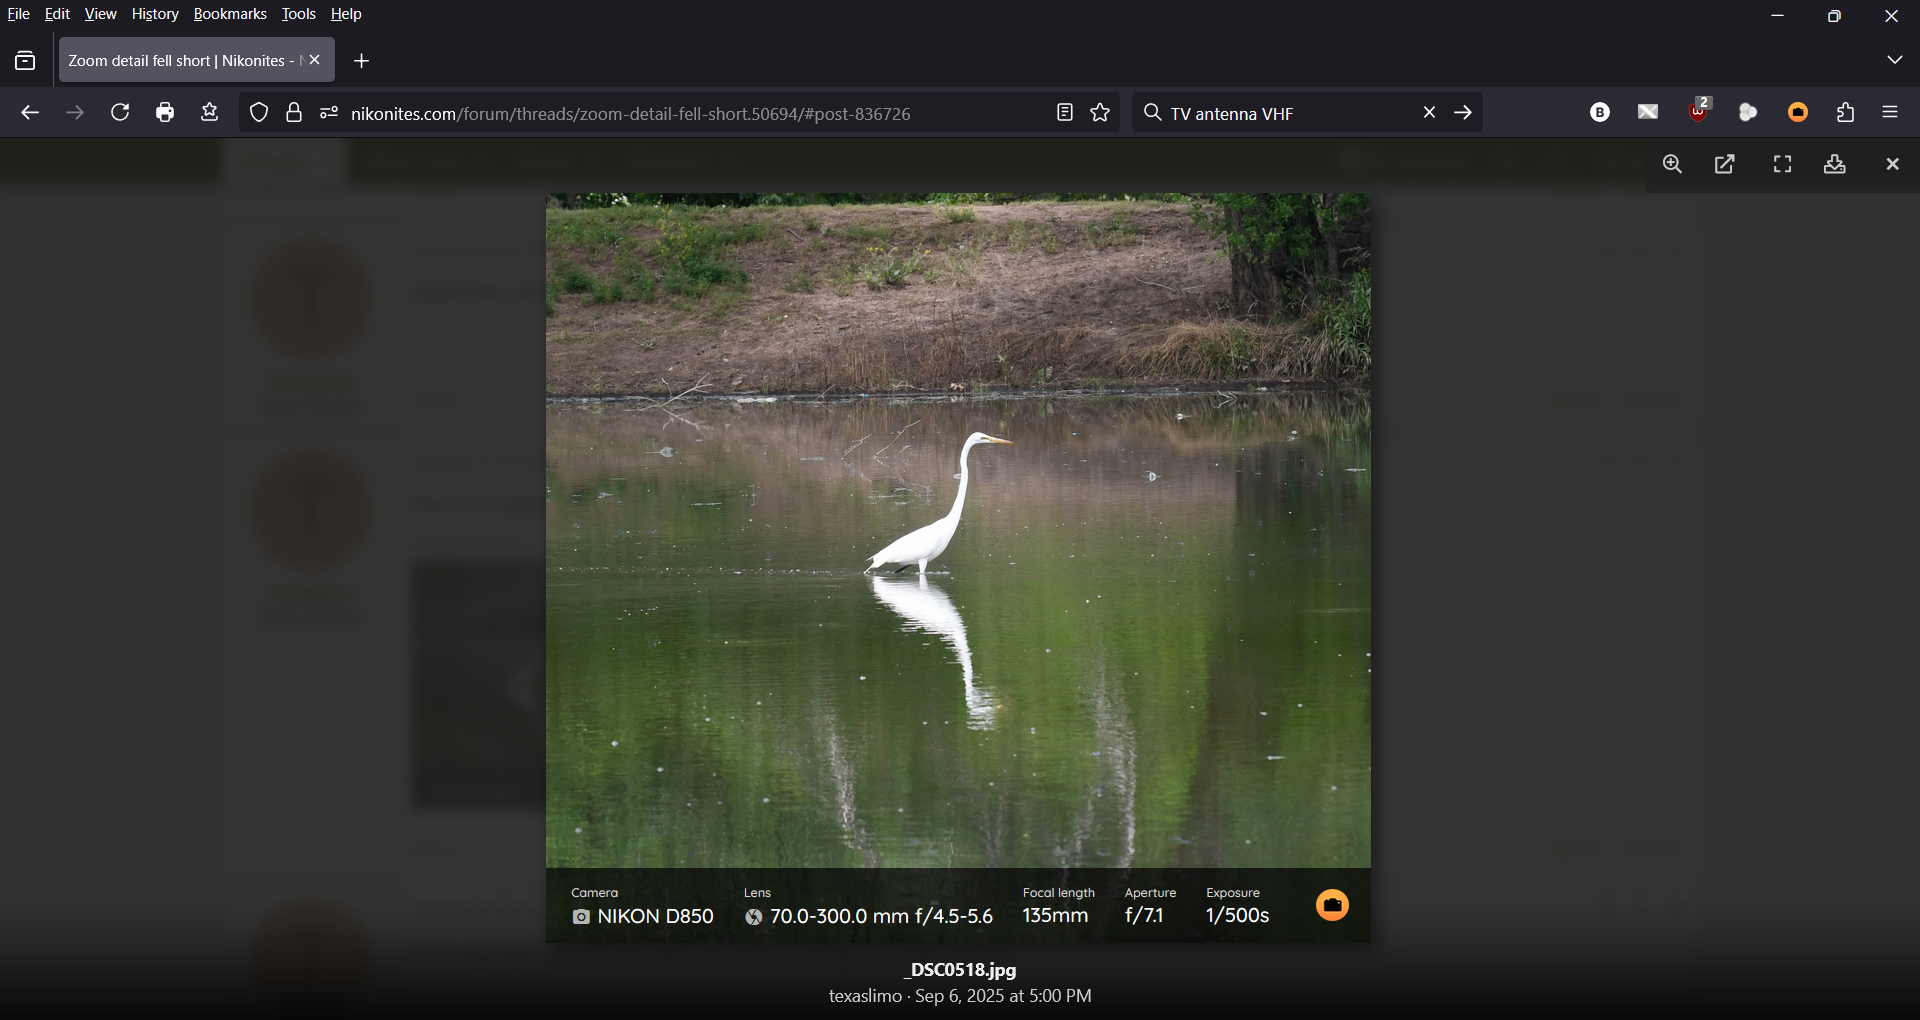The height and width of the screenshot is (1020, 1920).
Task: Close the lightbox image viewer
Action: (x=1892, y=165)
